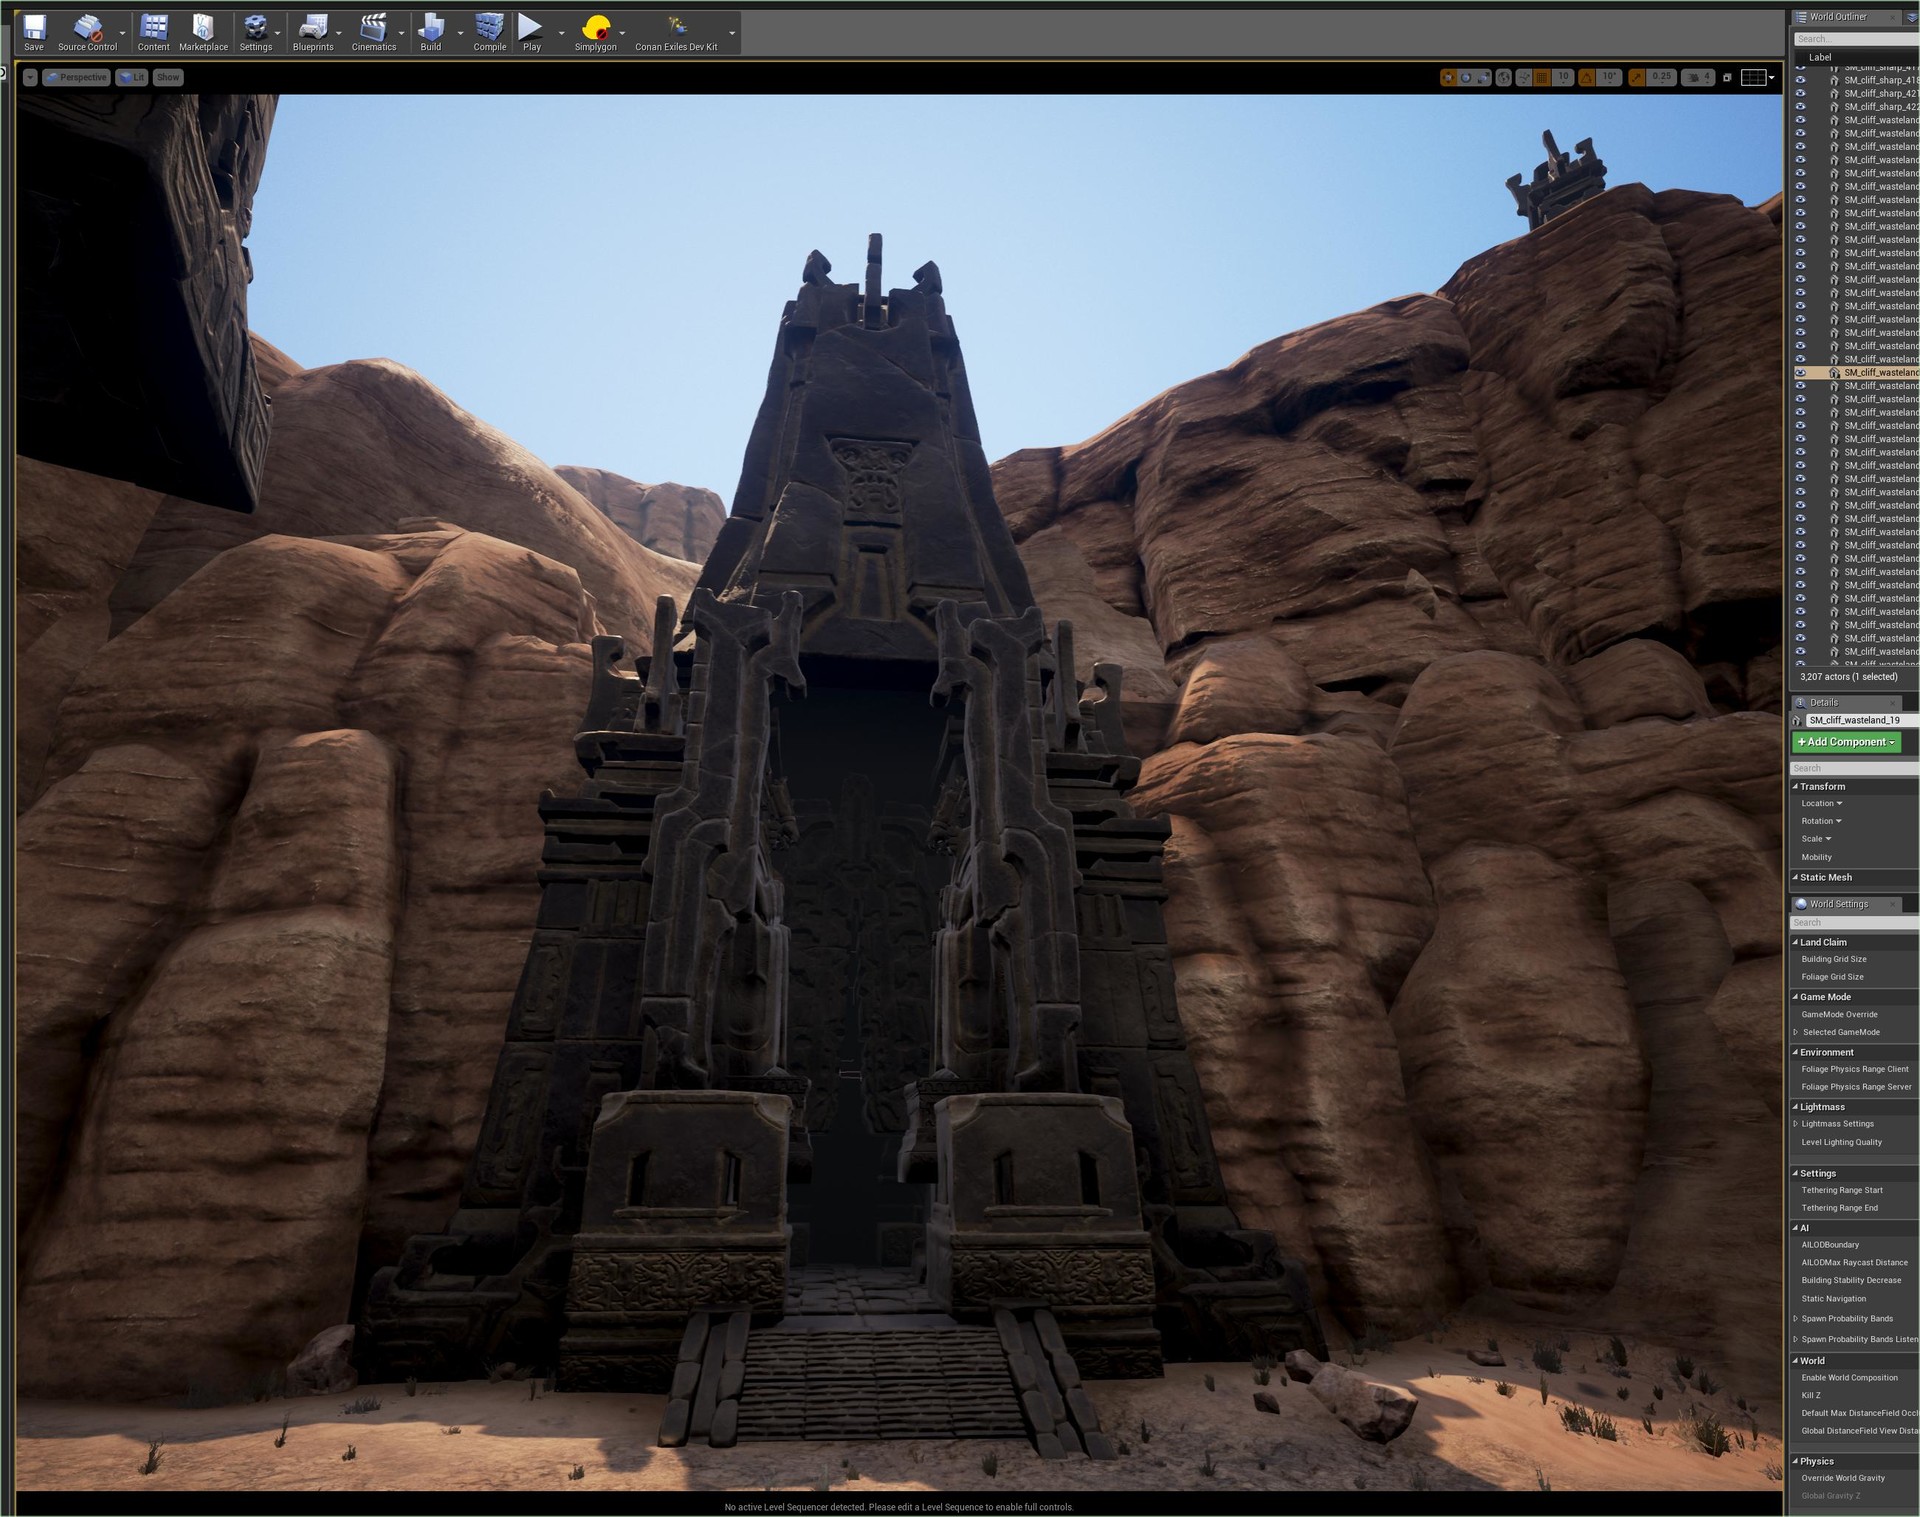Sort the outliner by the Label column header
1920x1517 pixels.
click(x=1820, y=57)
